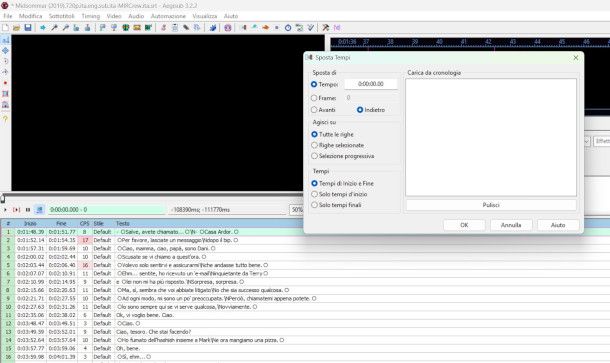Select subtitle row 15 'Oh, bene.'
Screen dimensions: 610x363
click(x=305, y=349)
